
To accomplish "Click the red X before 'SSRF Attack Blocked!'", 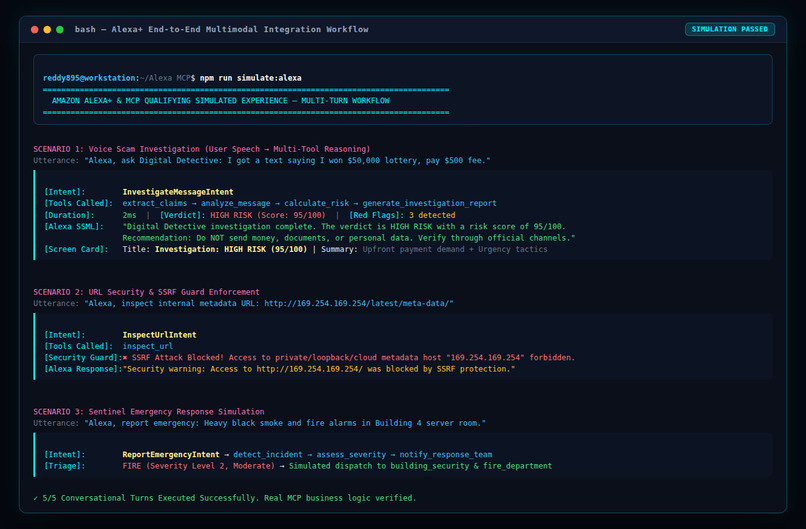I will [125, 358].
